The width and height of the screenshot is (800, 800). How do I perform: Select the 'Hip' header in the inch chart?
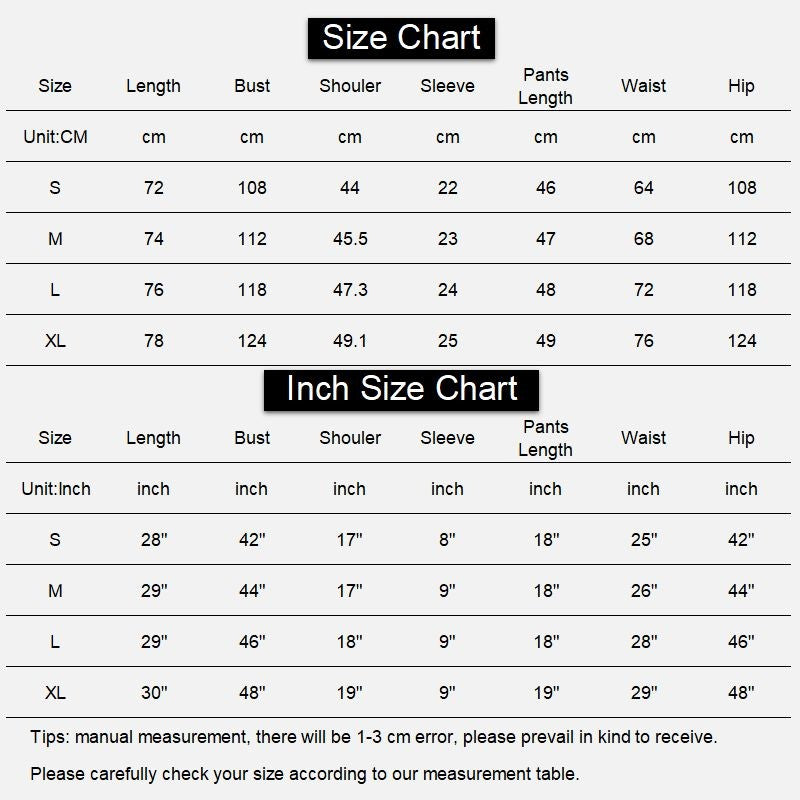coord(741,437)
